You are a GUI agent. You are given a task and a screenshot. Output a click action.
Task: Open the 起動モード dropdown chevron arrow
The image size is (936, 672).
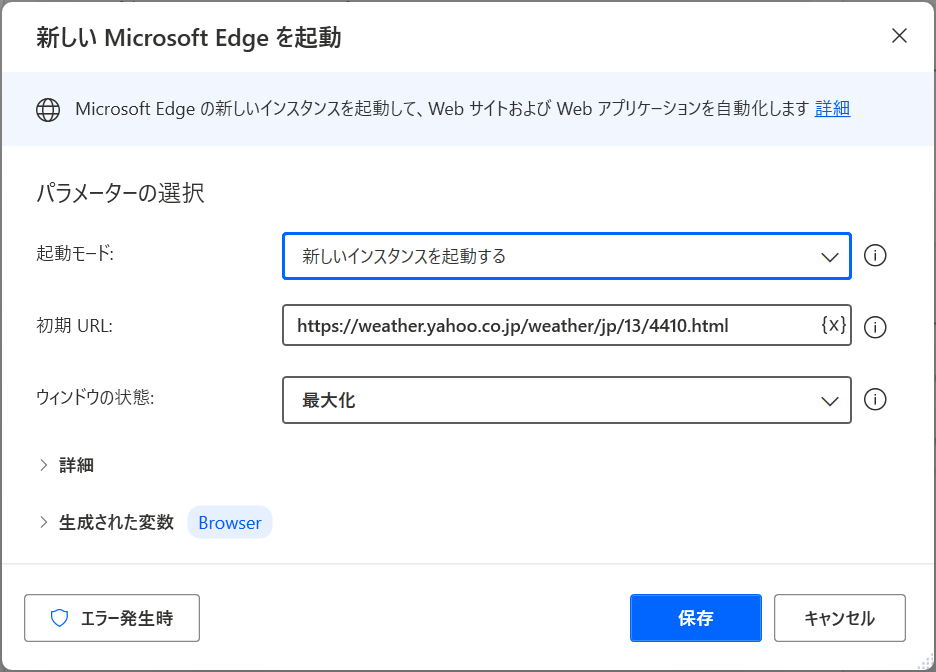(829, 256)
